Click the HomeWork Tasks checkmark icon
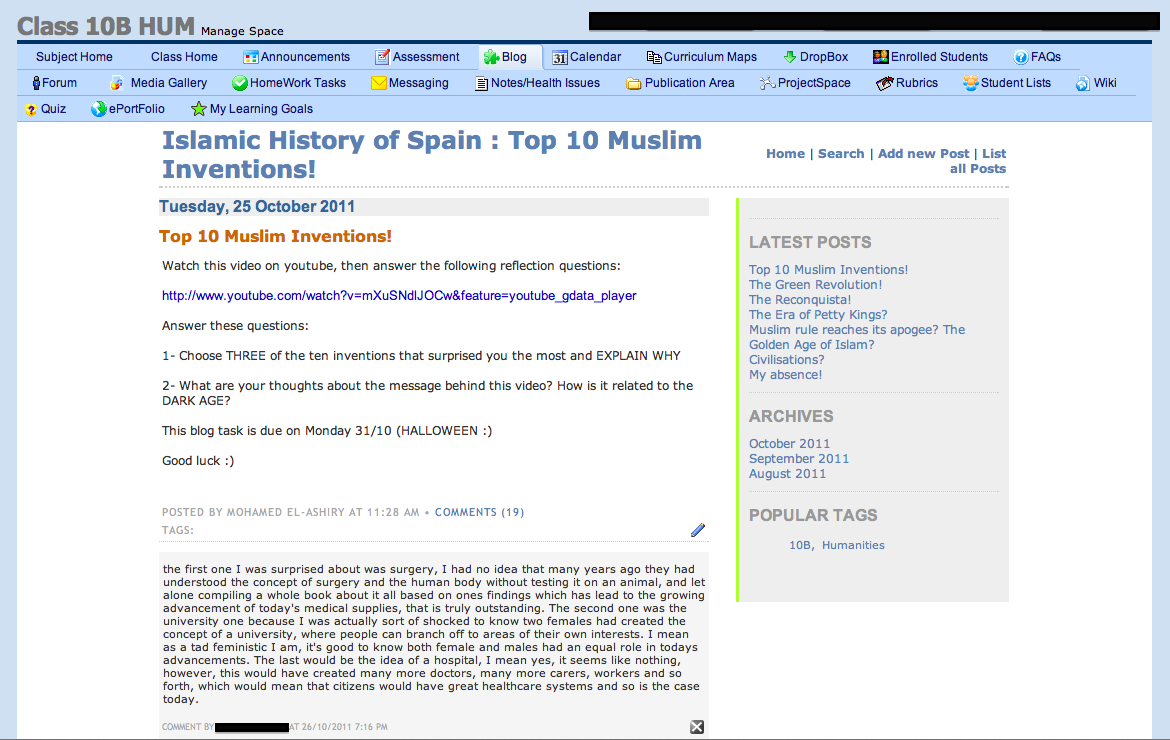Viewport: 1170px width, 740px height. coord(240,83)
